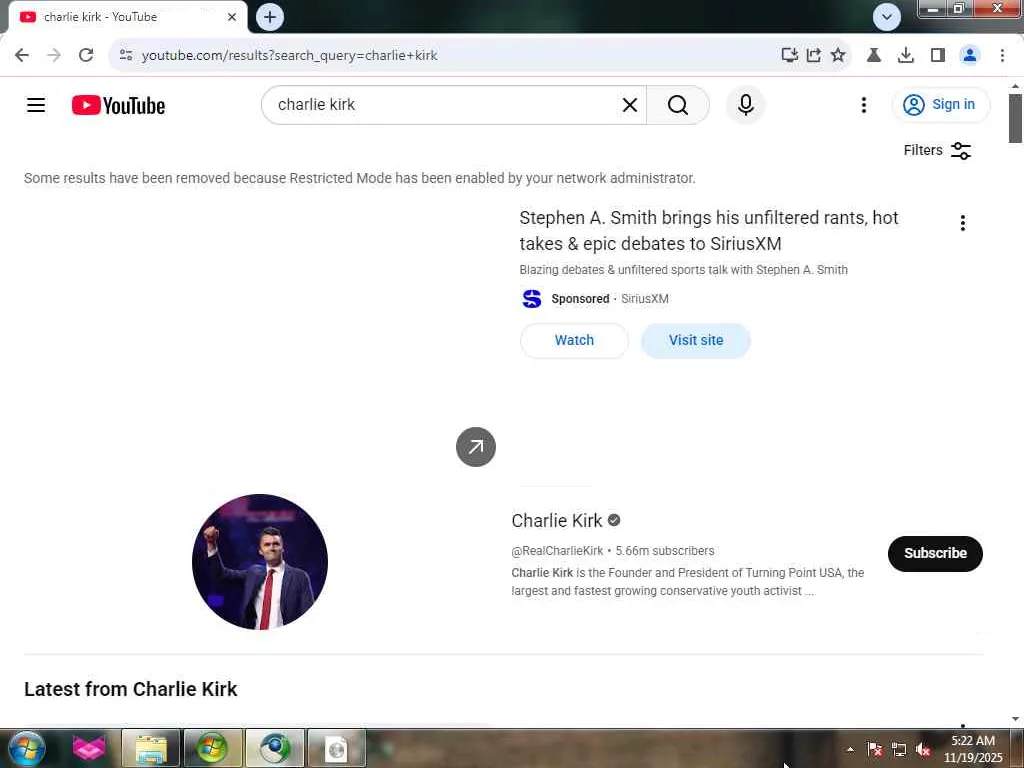Share this page icon
Viewport: 1024px width, 768px height.
[814, 55]
